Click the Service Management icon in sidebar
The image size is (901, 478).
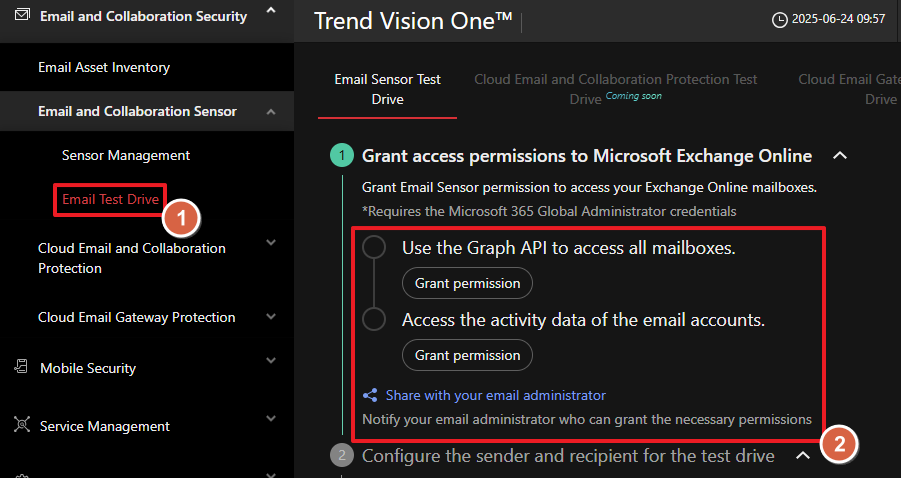(21, 425)
